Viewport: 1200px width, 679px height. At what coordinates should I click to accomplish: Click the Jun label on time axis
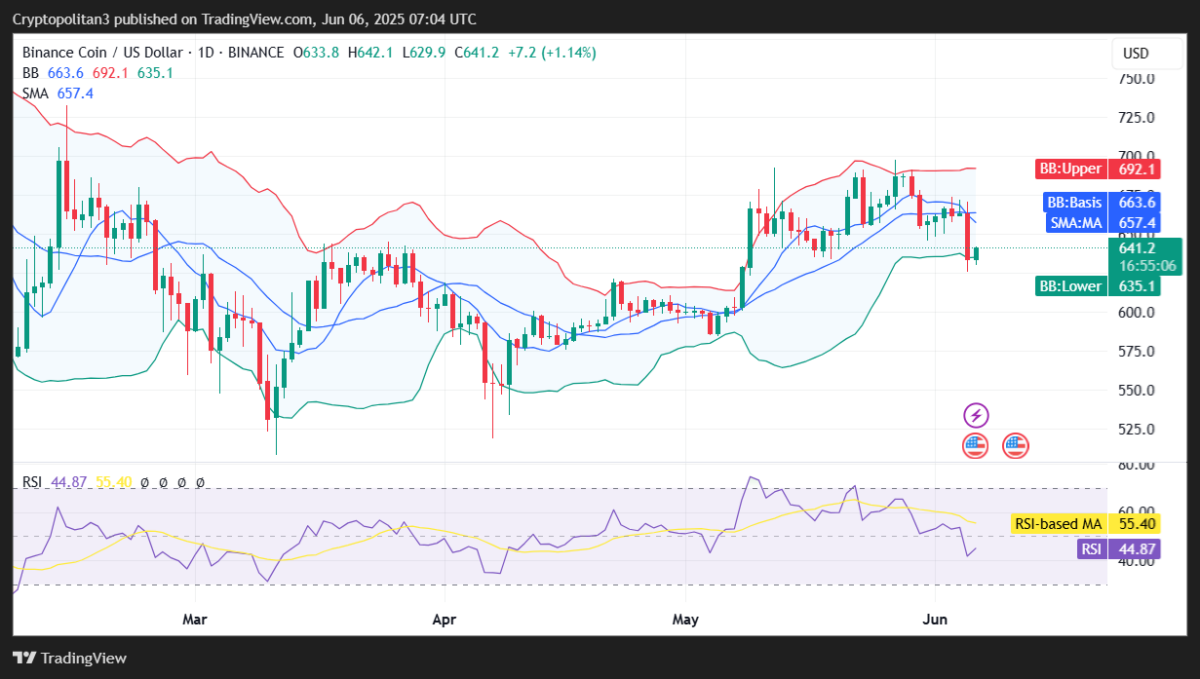935,619
